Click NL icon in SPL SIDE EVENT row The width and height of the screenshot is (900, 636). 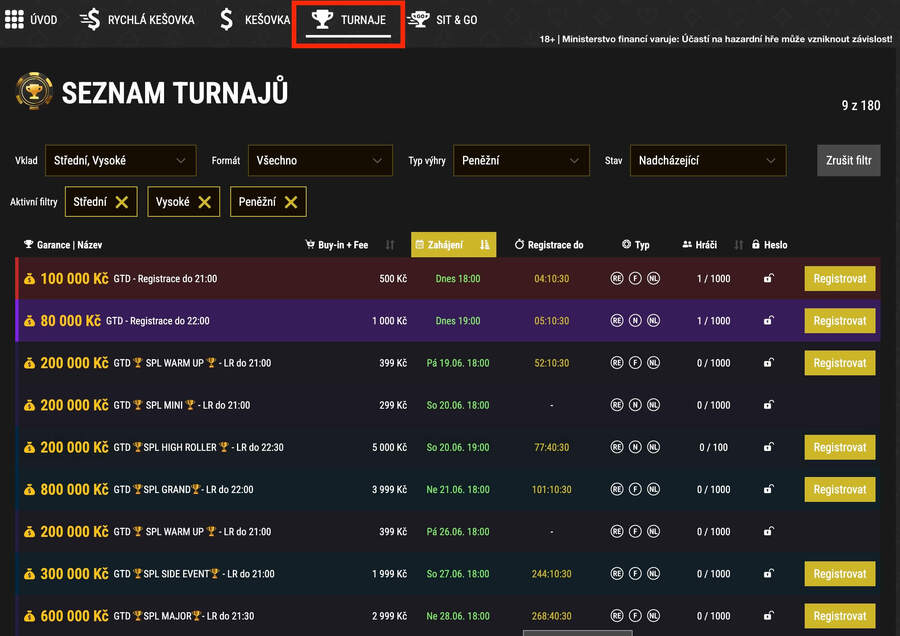(653, 574)
